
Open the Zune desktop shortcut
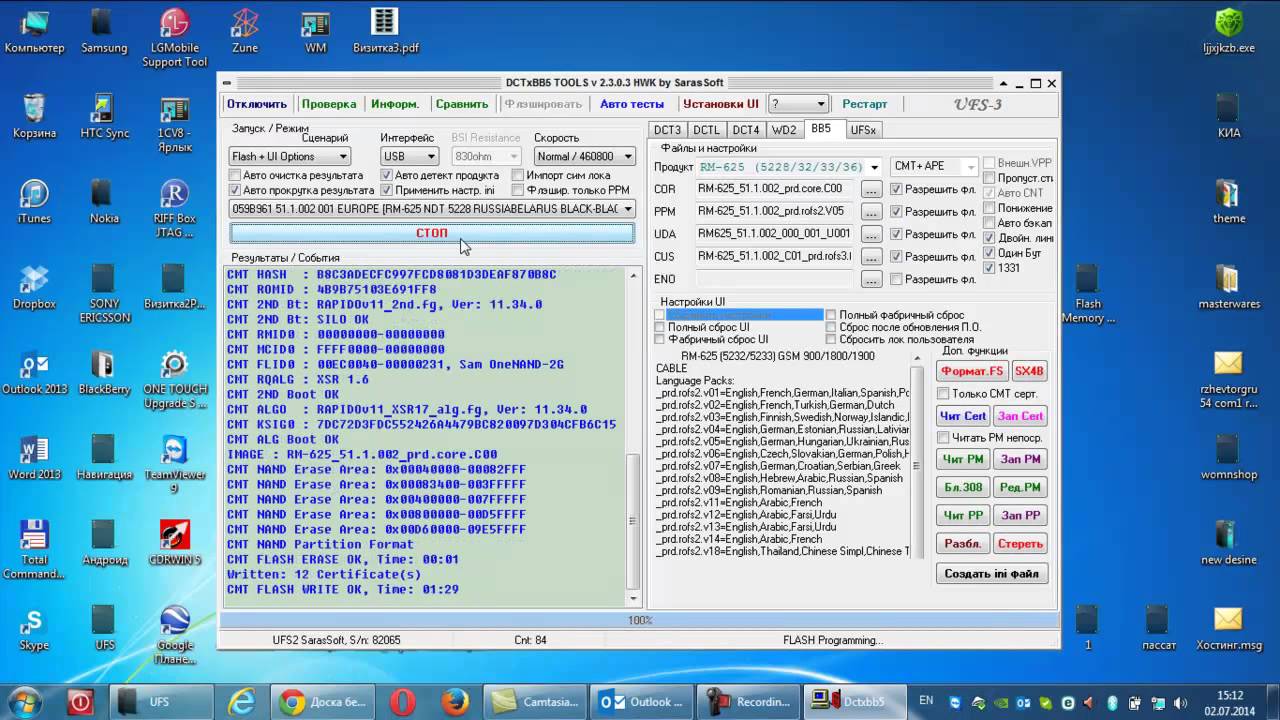[x=244, y=32]
